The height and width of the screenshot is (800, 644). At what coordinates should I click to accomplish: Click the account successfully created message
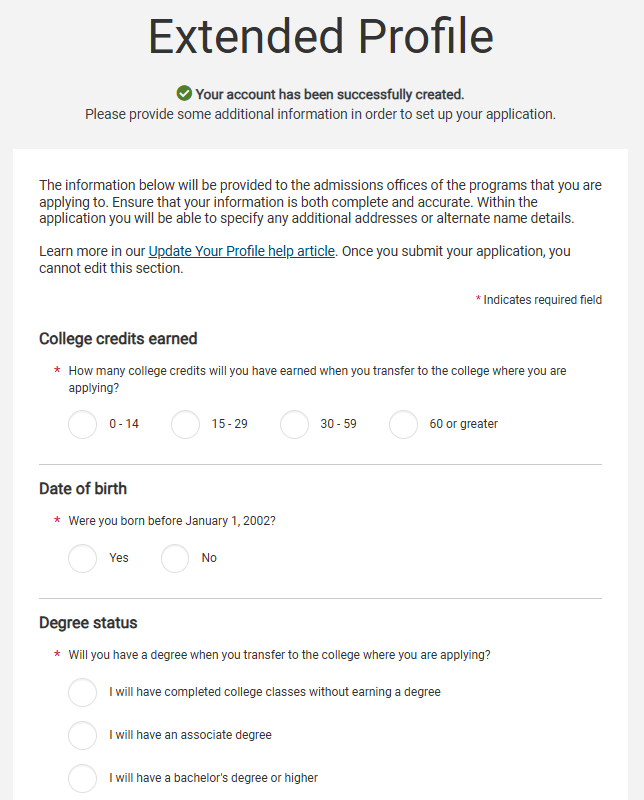click(x=329, y=94)
